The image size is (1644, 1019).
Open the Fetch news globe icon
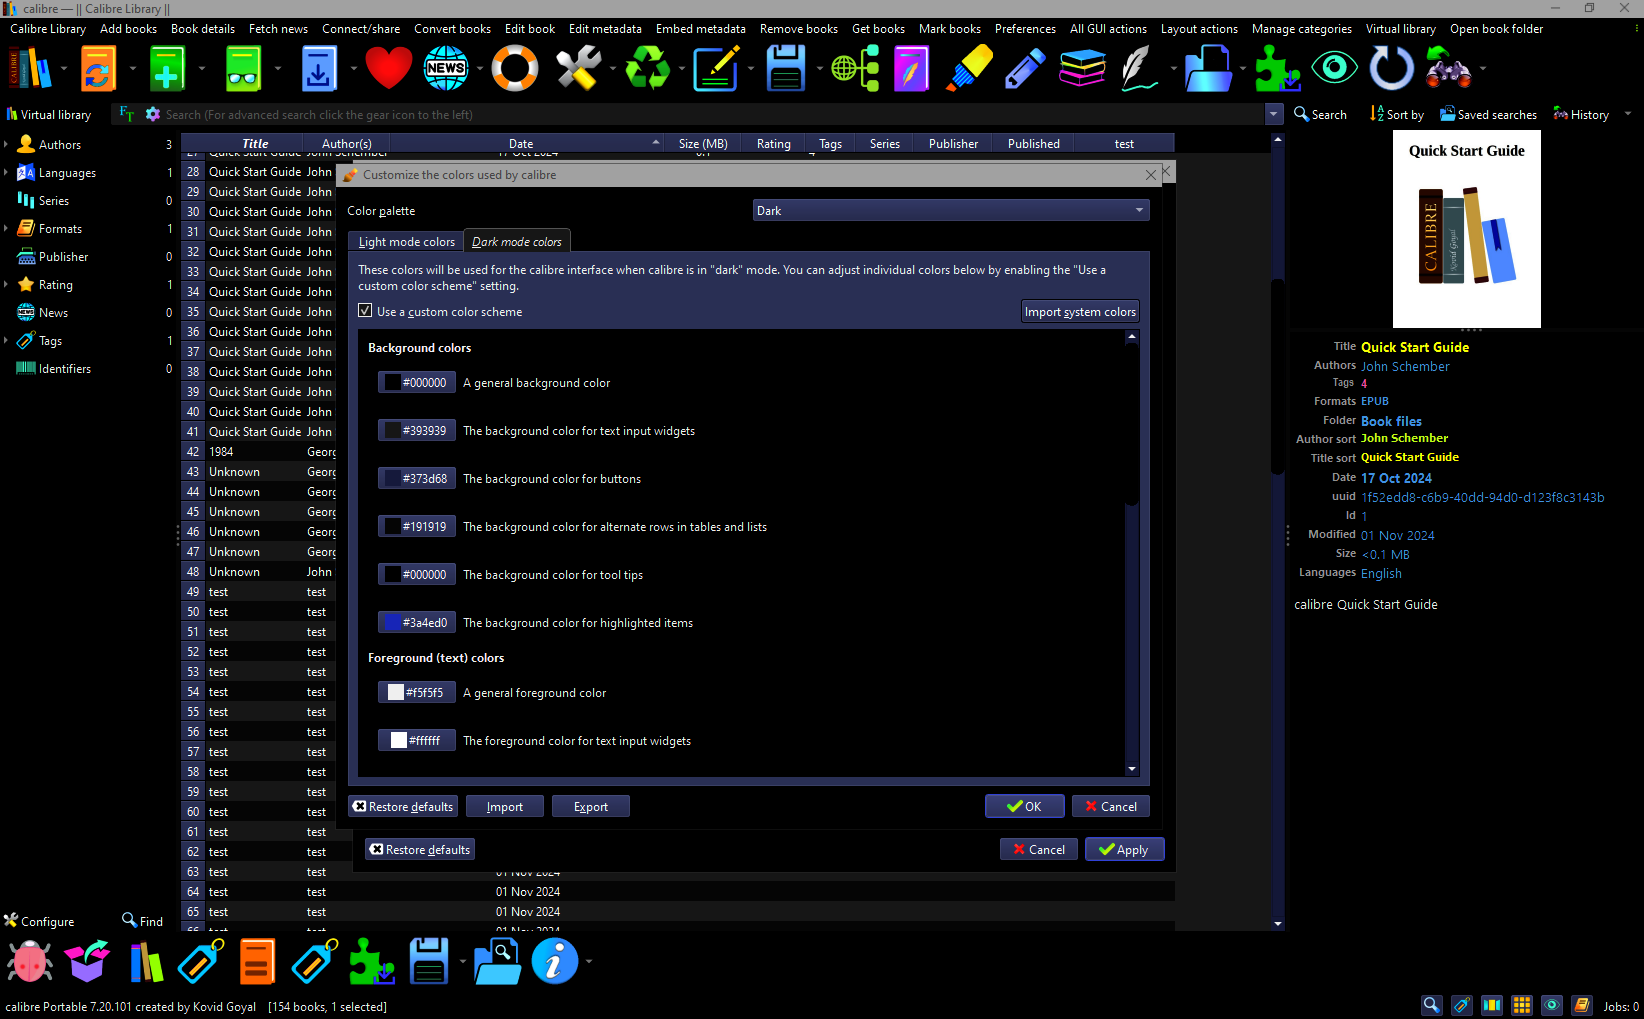click(x=446, y=69)
